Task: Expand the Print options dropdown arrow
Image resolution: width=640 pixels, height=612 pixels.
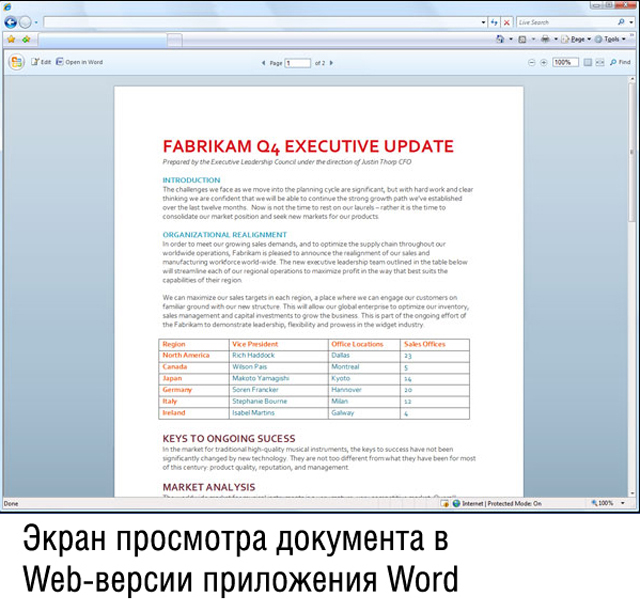Action: point(556,39)
